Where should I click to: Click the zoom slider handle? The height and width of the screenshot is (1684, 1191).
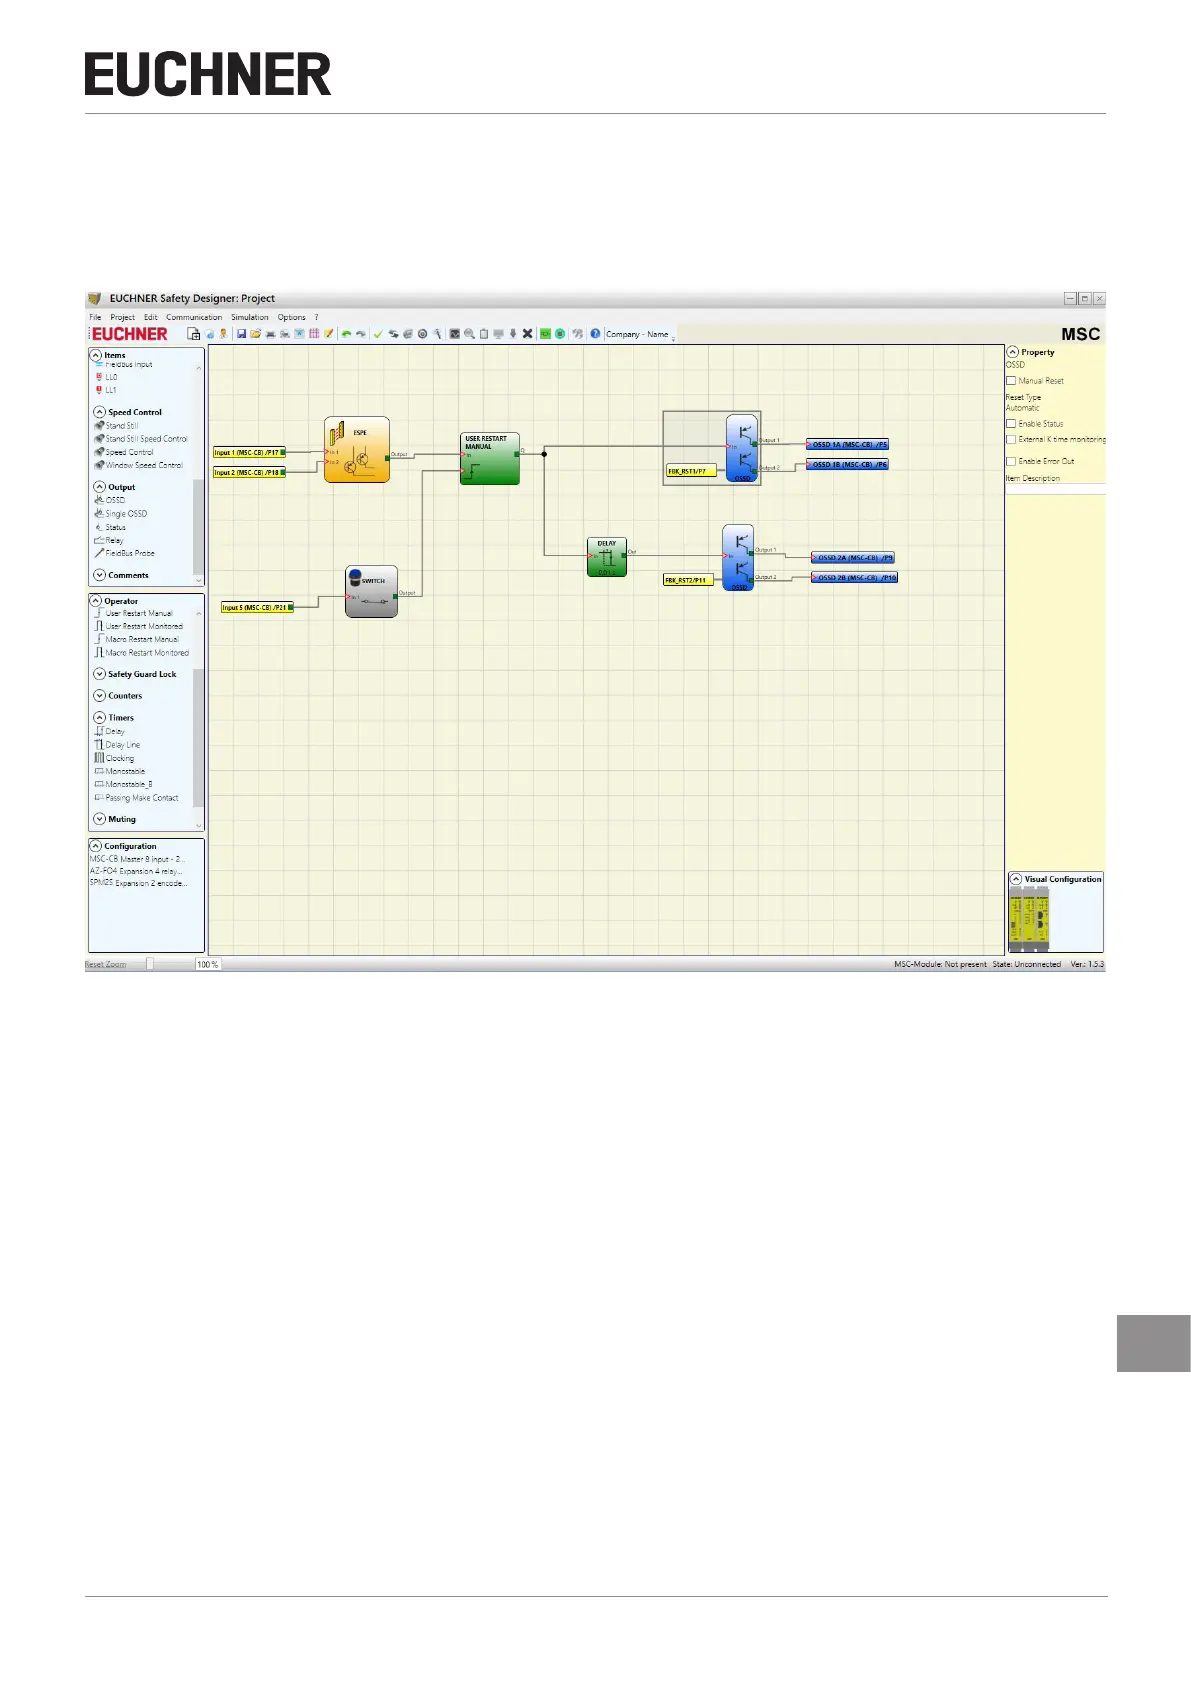[149, 964]
